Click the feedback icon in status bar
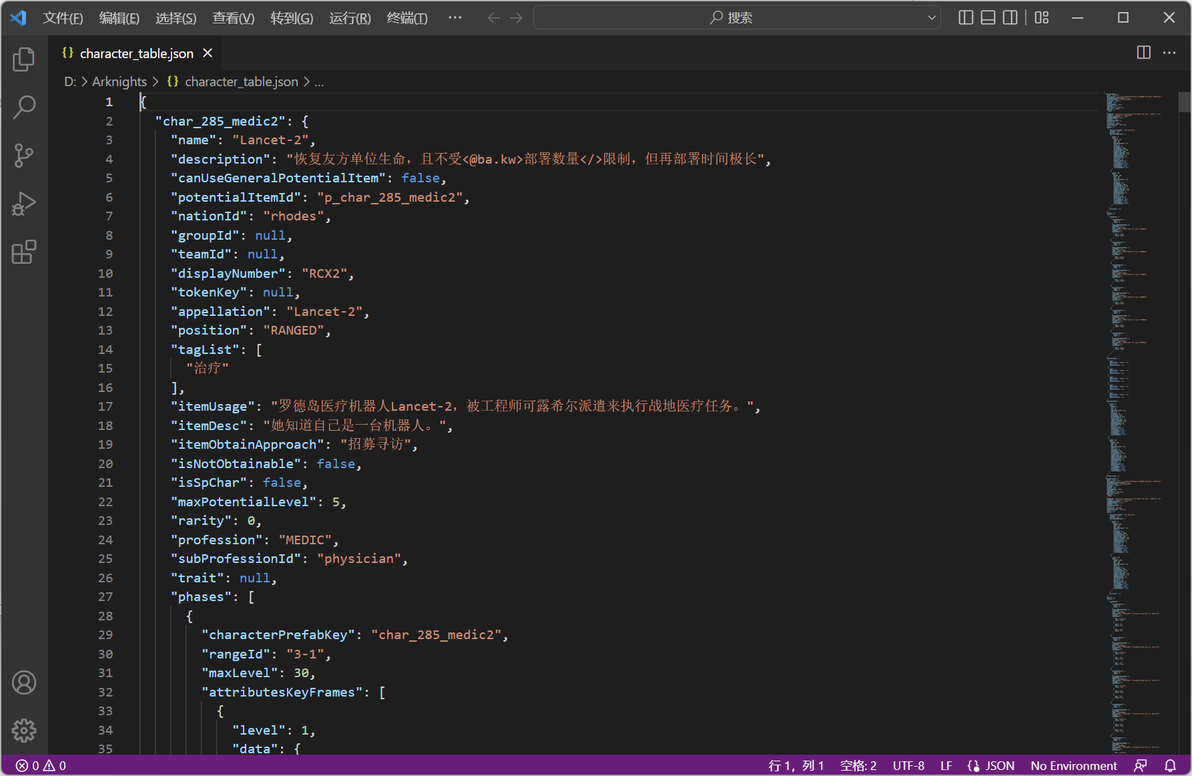 (1140, 765)
